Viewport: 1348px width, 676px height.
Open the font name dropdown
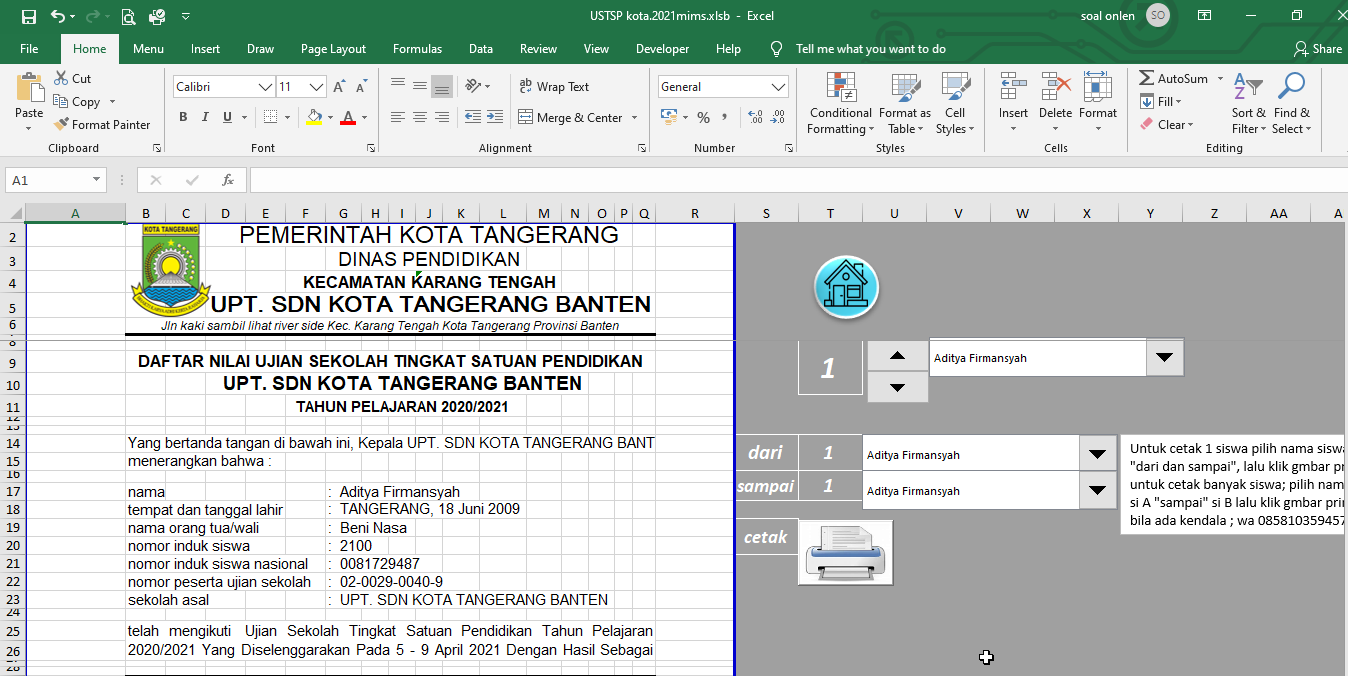(x=265, y=87)
